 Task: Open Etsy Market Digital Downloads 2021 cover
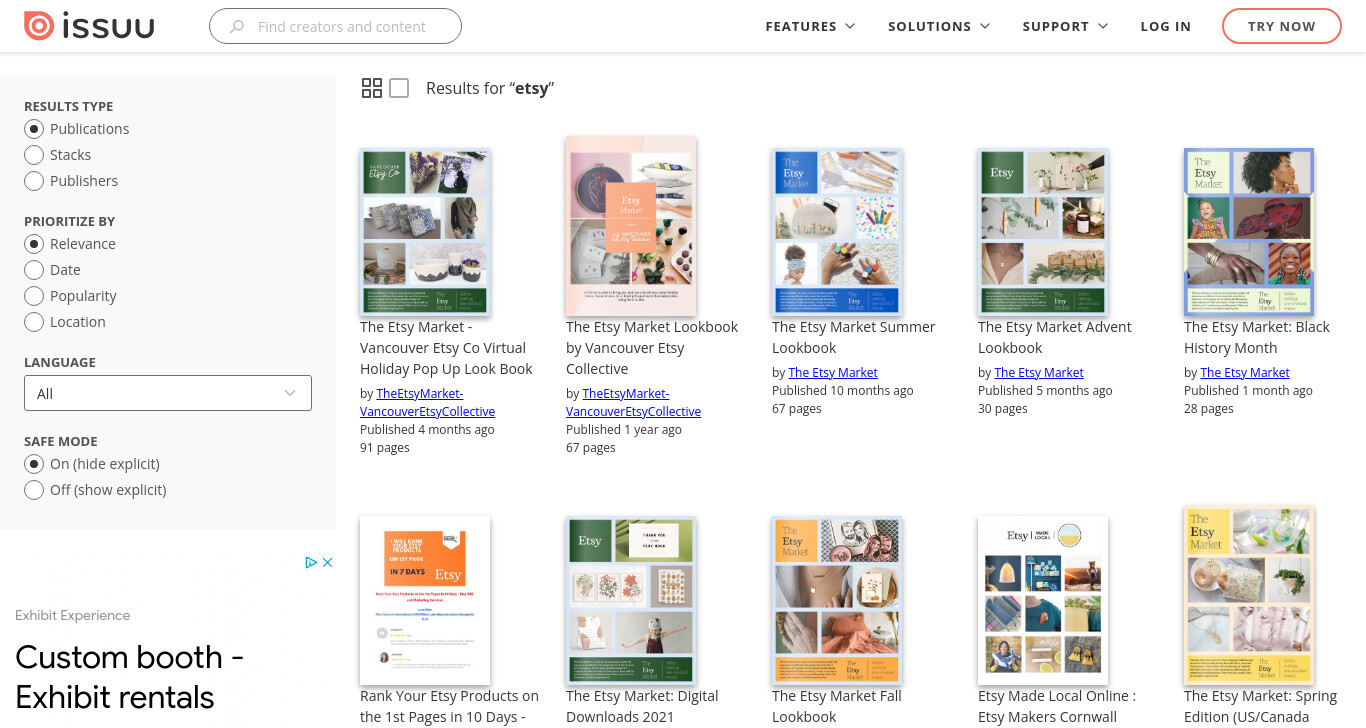[x=631, y=600]
